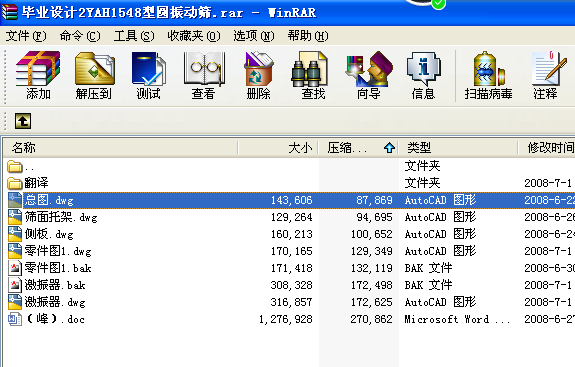Click packed size value 94,695
This screenshot has width=575, height=367.
click(374, 217)
